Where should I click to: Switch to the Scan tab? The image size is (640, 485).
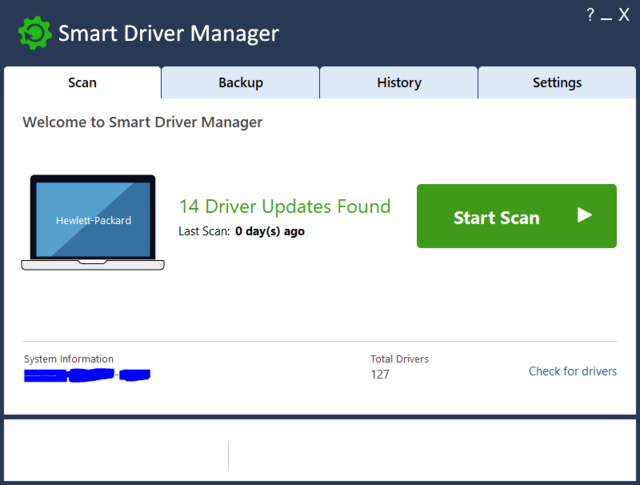(x=82, y=82)
